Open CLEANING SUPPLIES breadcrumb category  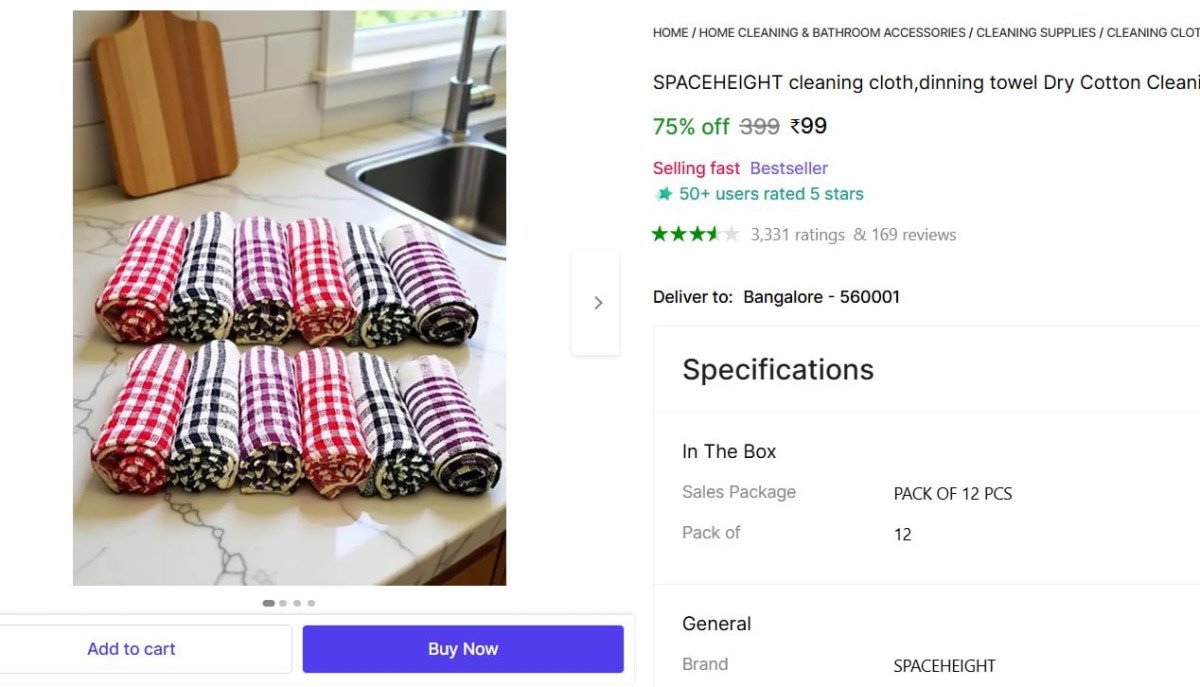[1036, 32]
